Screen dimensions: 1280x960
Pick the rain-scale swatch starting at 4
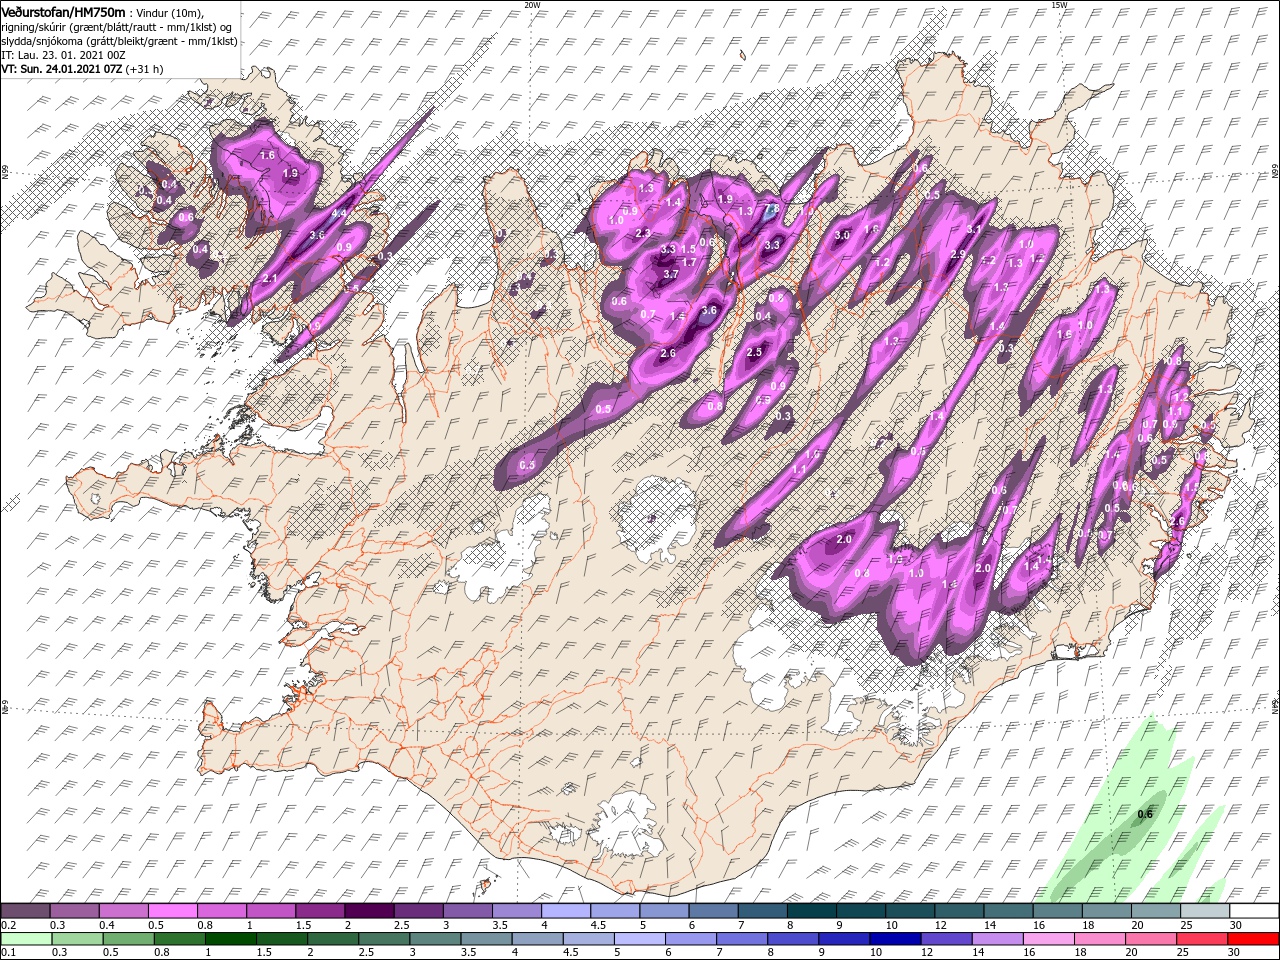click(x=536, y=939)
